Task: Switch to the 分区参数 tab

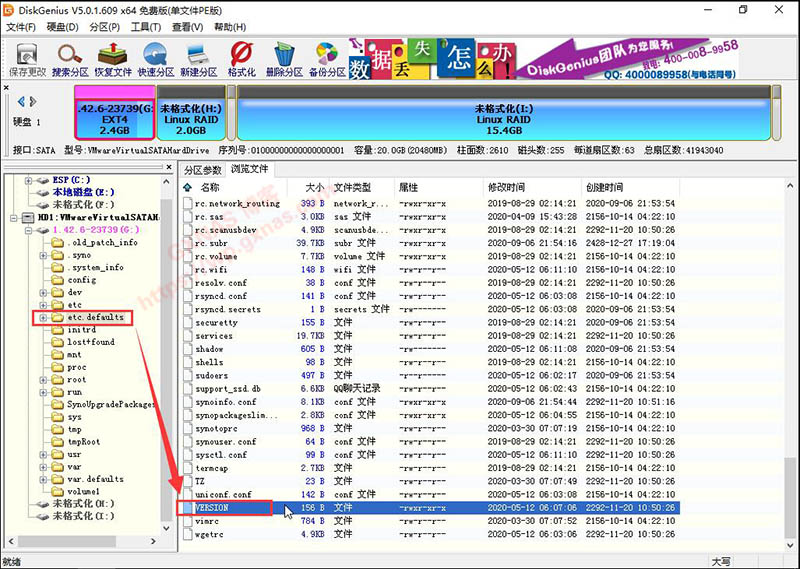Action: pos(203,169)
